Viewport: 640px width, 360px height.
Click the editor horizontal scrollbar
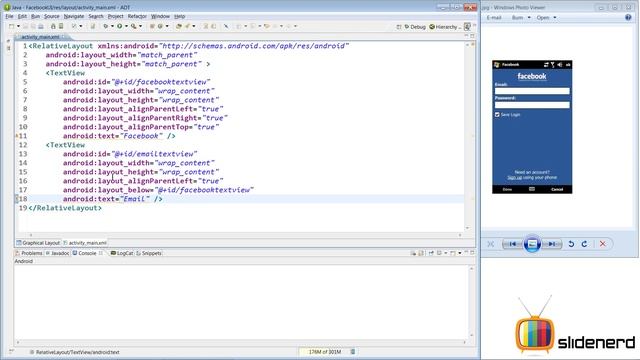pos(245,235)
